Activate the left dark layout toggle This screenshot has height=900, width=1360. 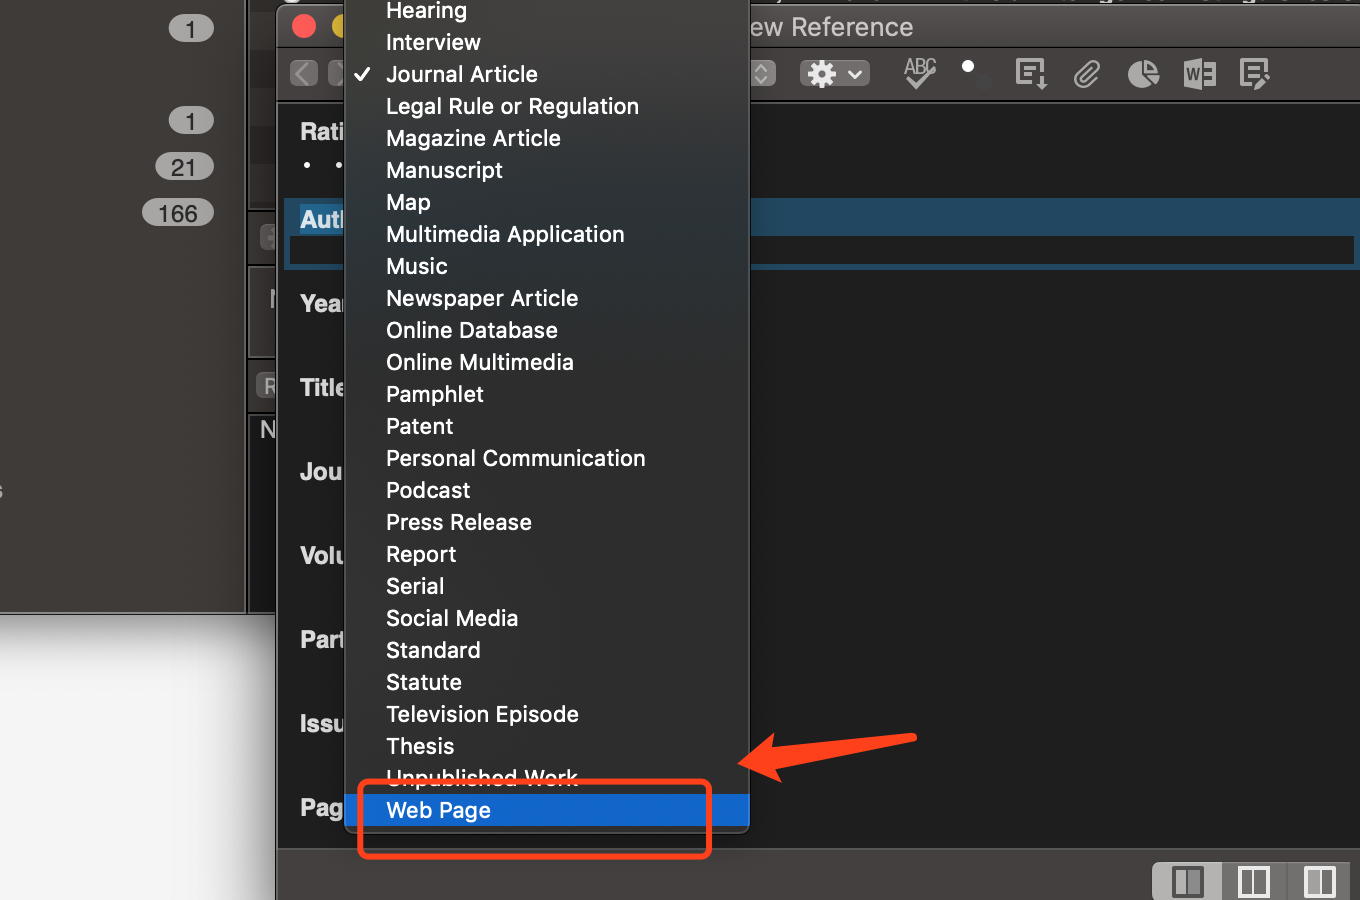click(x=1186, y=881)
